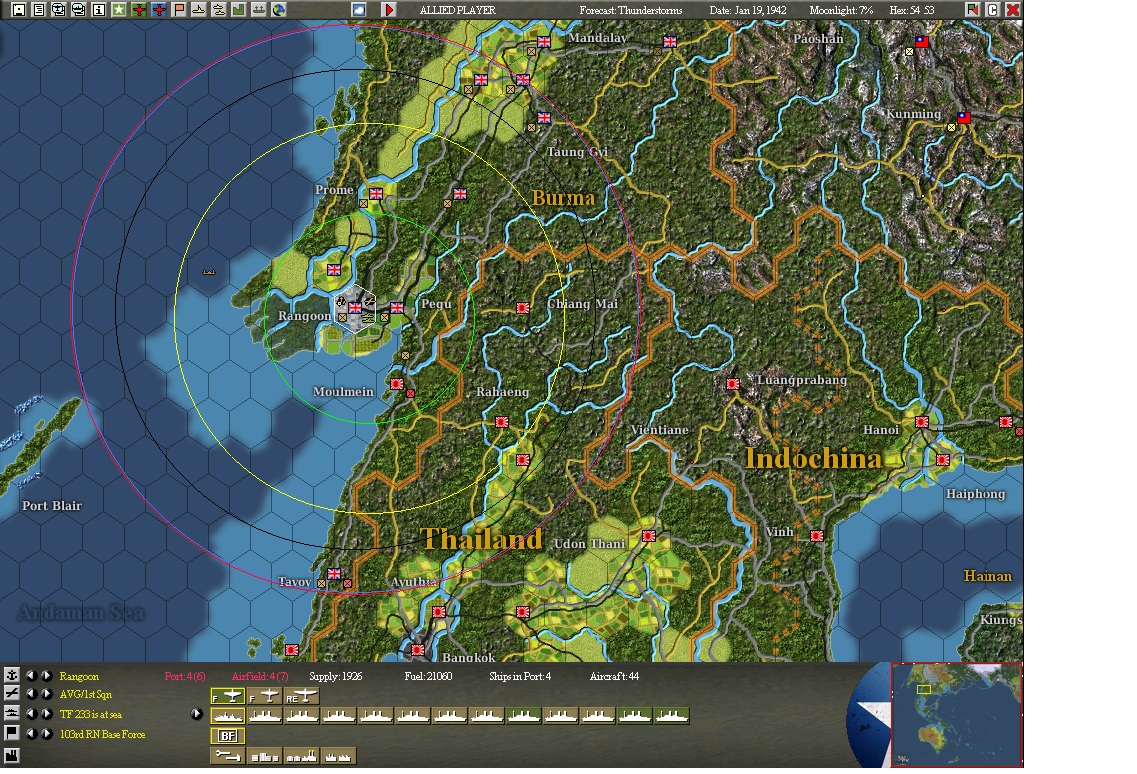Go to previous base before Rangoon

[x=30, y=675]
